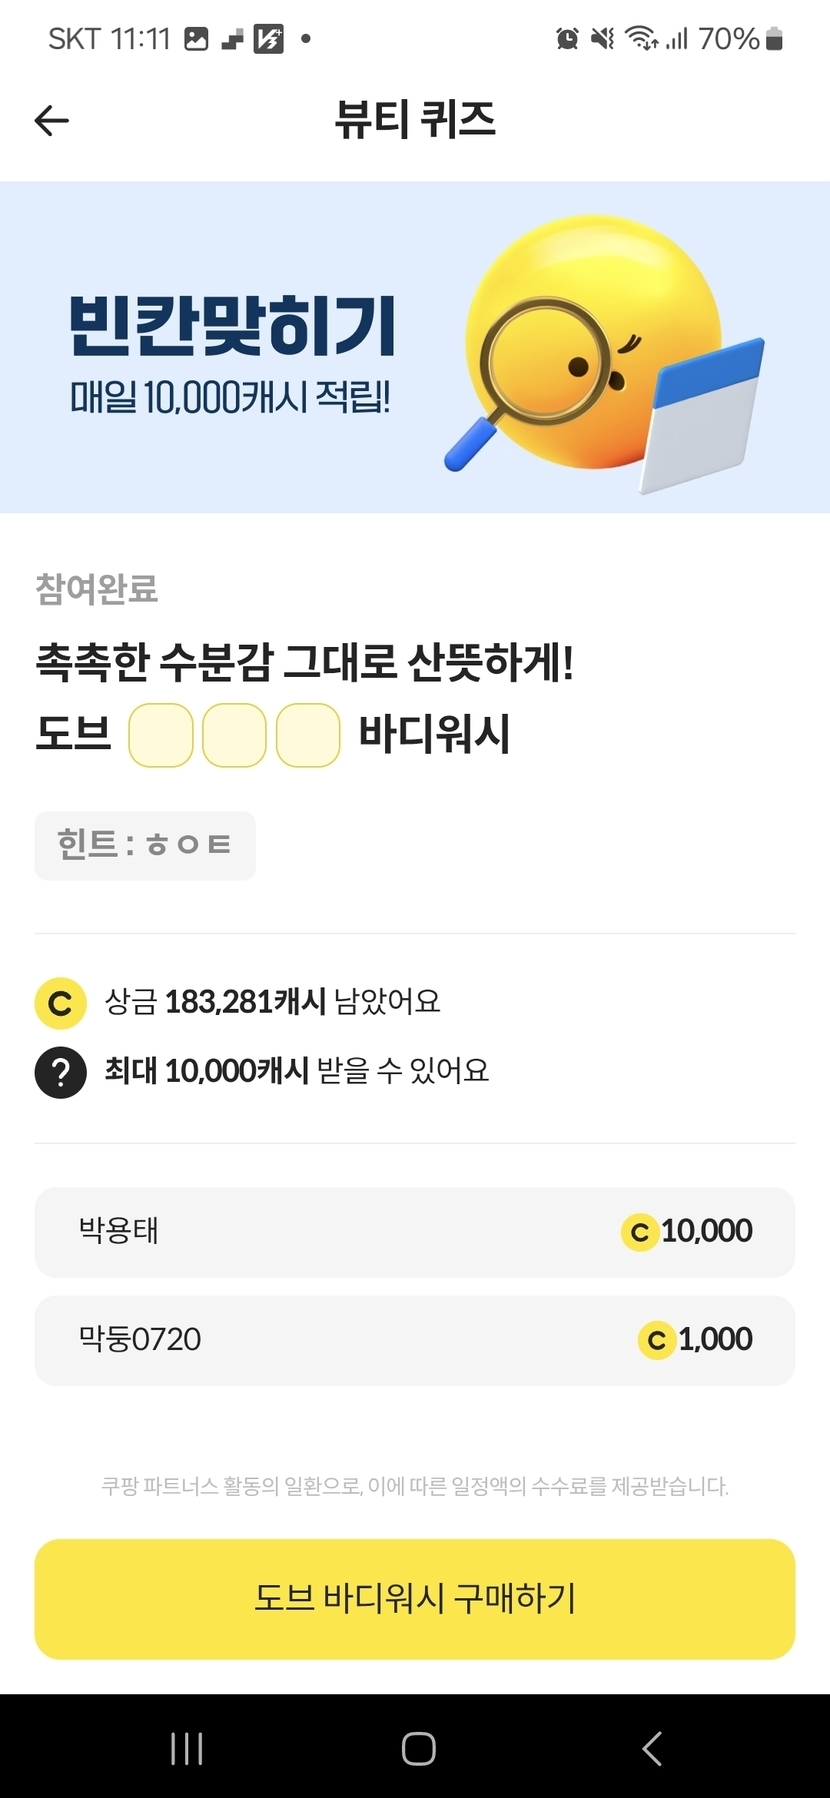The height and width of the screenshot is (1798, 830).
Task: Tap the battery icon in status bar
Action: tap(774, 39)
